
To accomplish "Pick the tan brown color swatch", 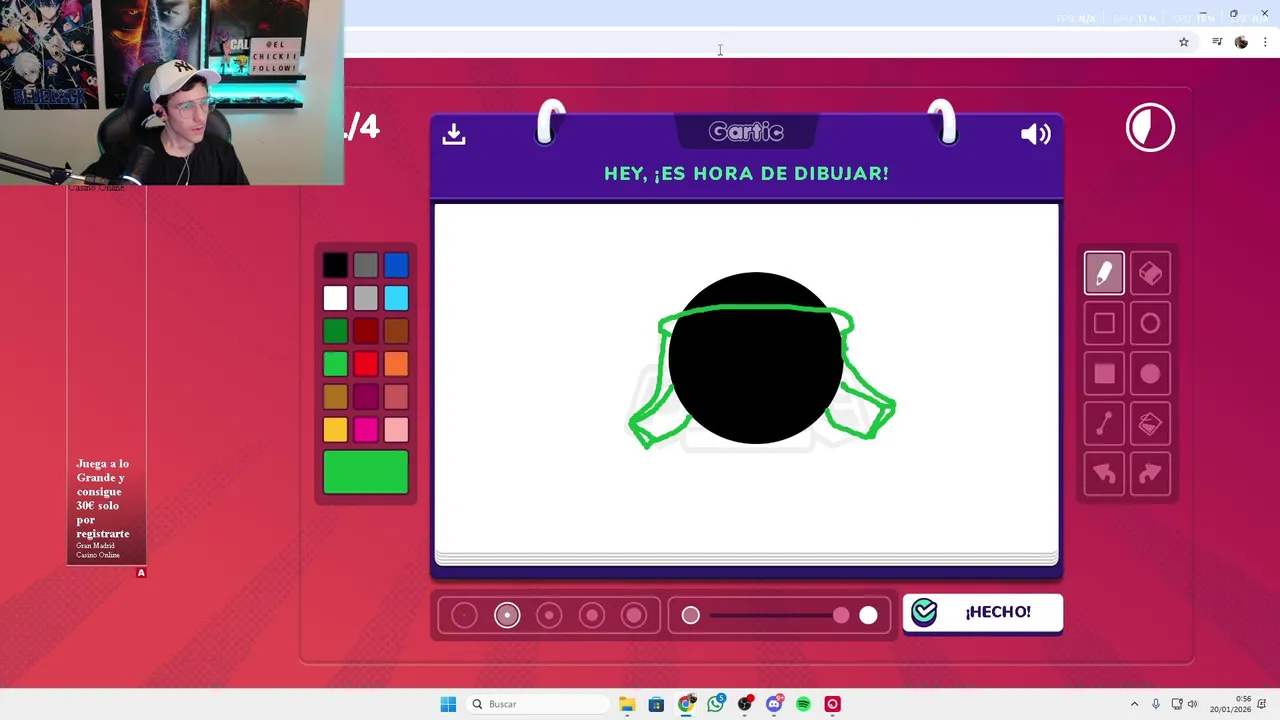I will [x=335, y=397].
